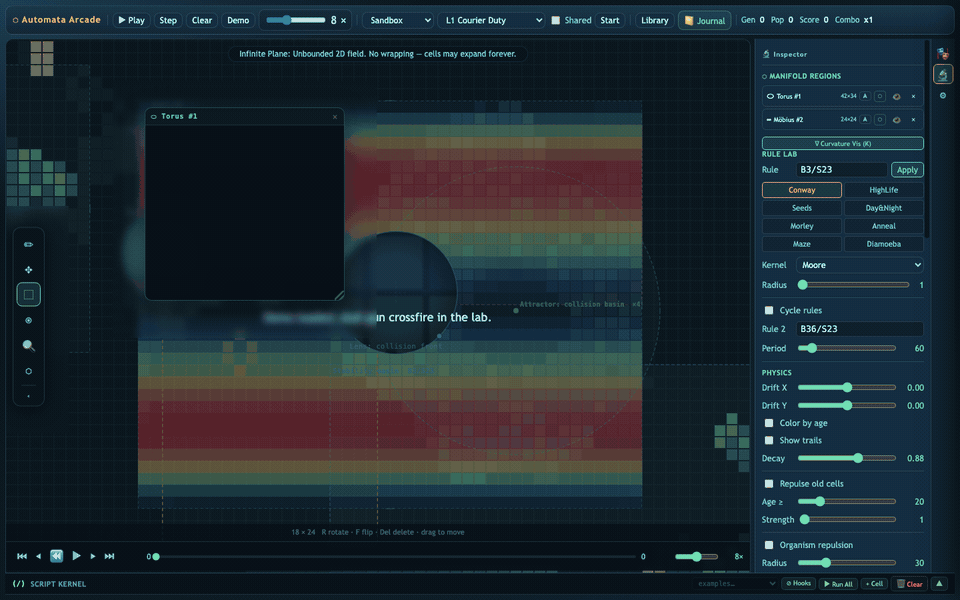Toggle Möbius #2 visibility eye
This screenshot has height=600, width=960.
click(896, 119)
